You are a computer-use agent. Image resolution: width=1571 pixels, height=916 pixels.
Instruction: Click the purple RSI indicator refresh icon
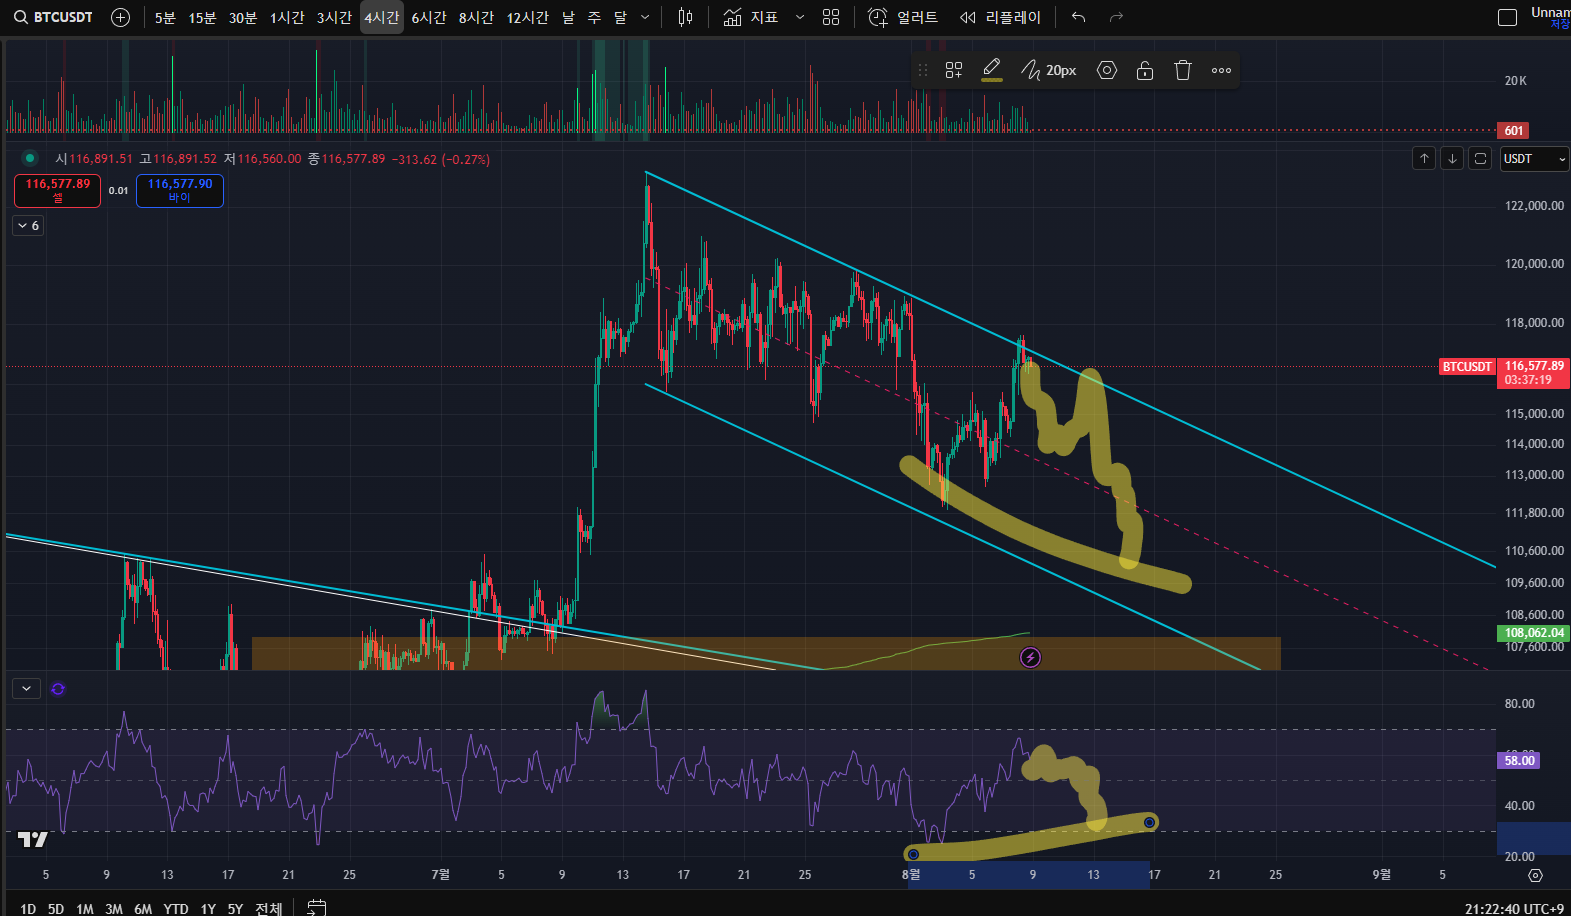[x=58, y=689]
